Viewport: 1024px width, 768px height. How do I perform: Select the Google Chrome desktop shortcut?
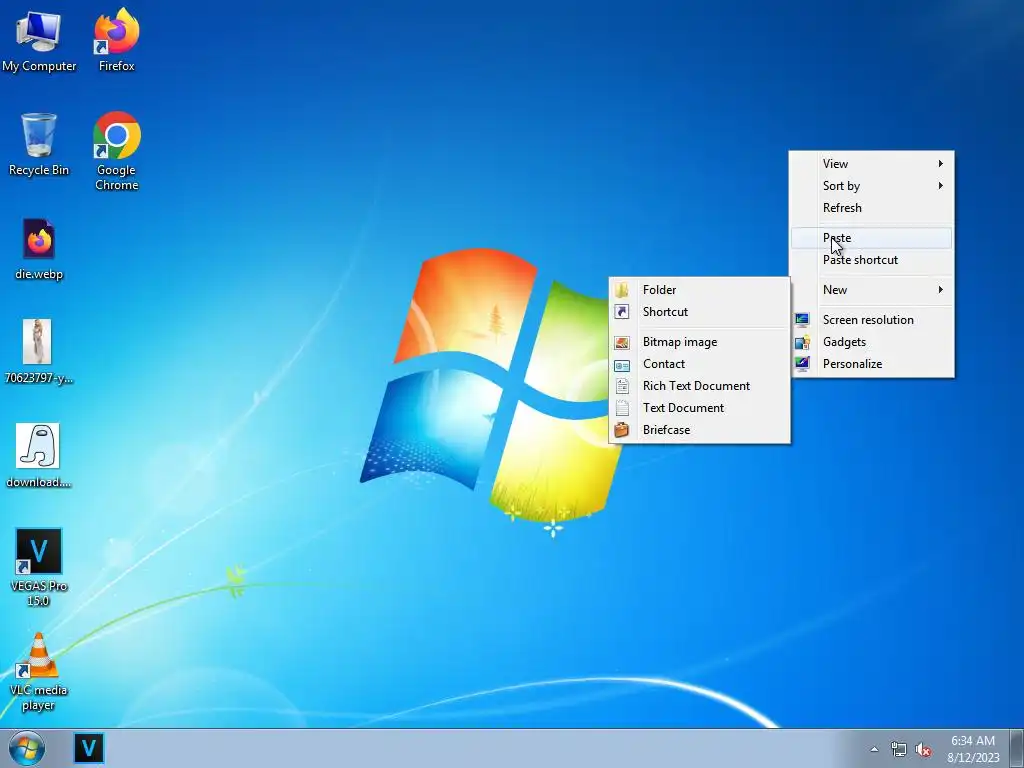116,152
